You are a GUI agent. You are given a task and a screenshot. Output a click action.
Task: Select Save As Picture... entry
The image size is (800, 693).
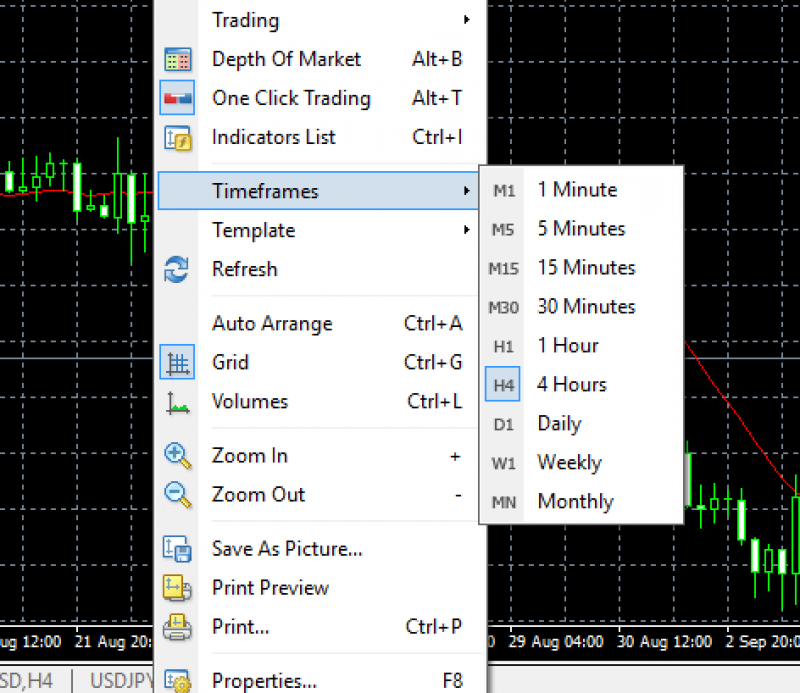point(320,549)
